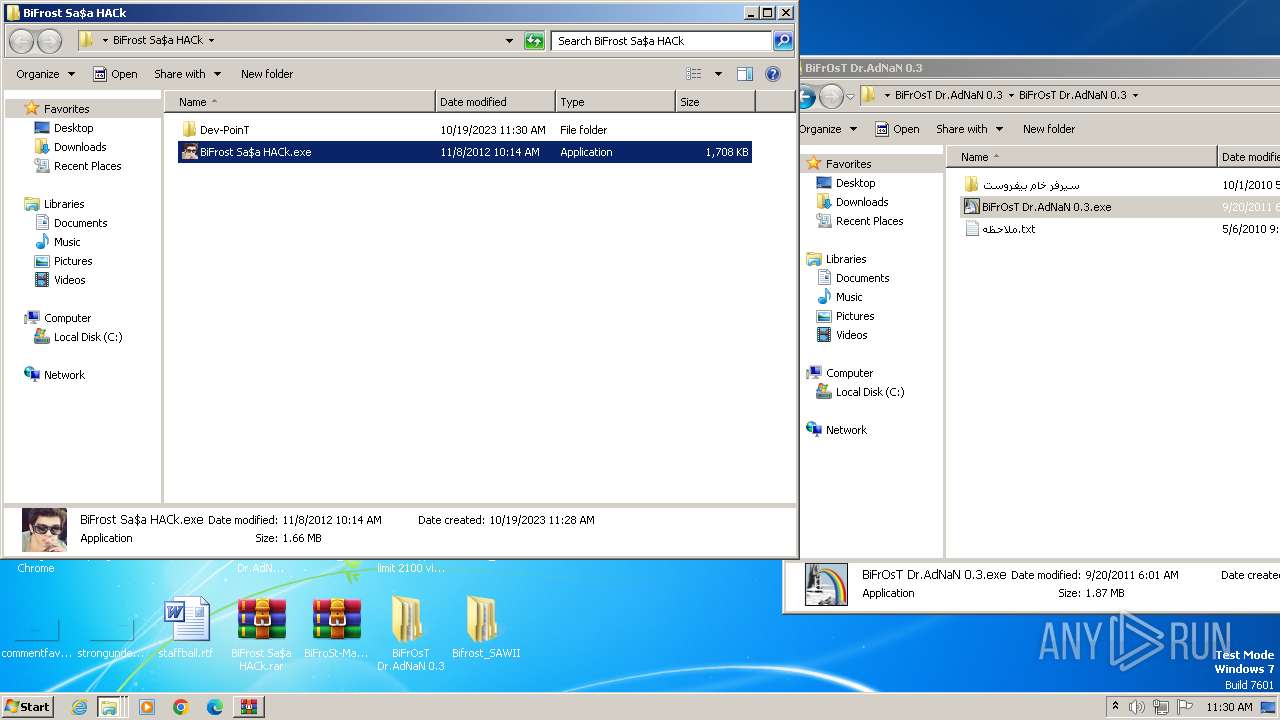Select Computer in front window sidebar
This screenshot has width=1280, height=720.
pyautogui.click(x=67, y=318)
